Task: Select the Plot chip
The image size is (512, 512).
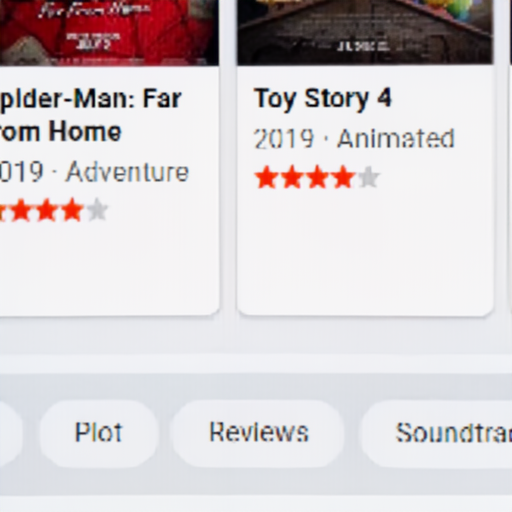Action: 98,433
